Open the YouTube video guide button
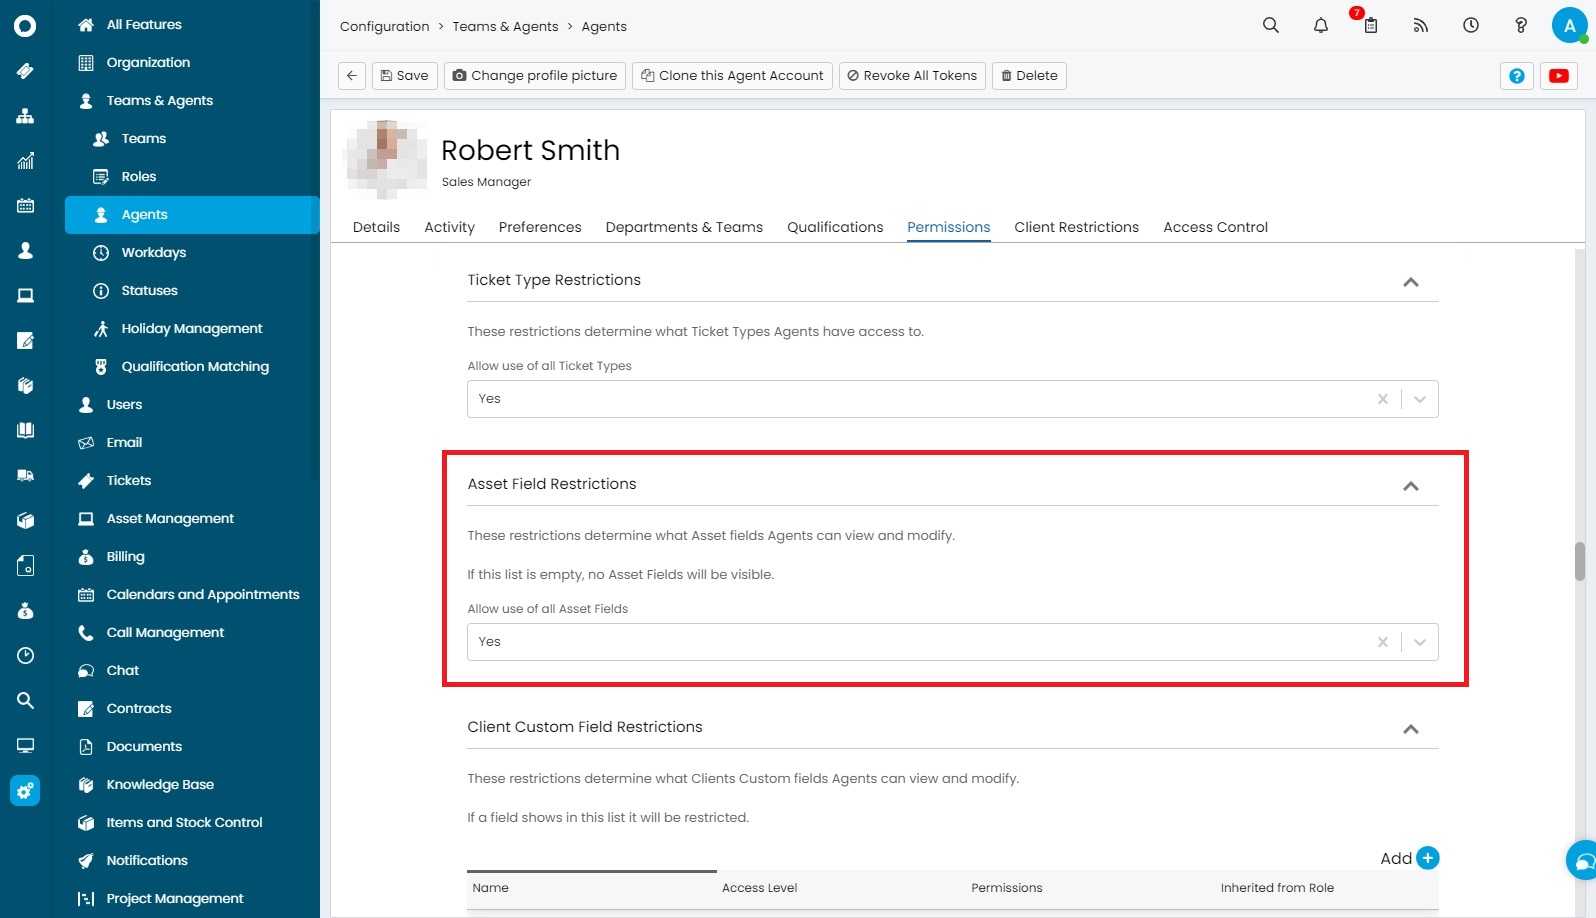This screenshot has width=1596, height=918. click(1558, 76)
